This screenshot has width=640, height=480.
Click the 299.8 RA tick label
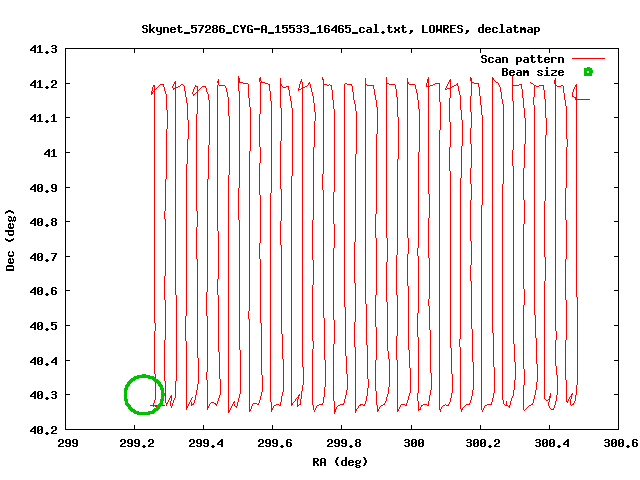click(x=344, y=443)
